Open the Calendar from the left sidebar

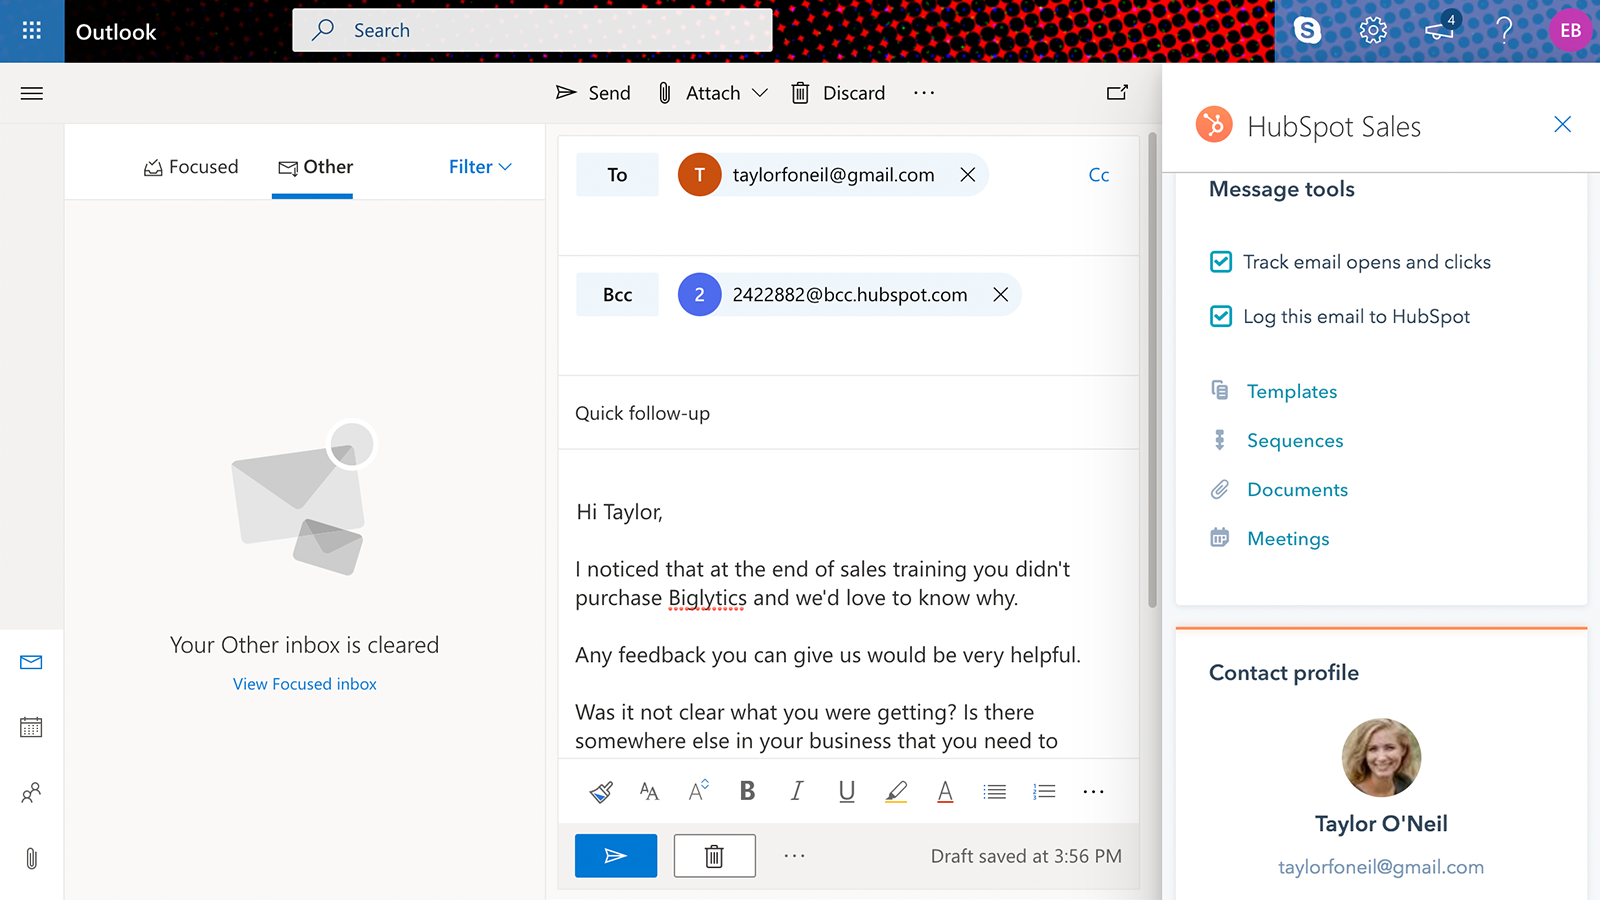31,727
